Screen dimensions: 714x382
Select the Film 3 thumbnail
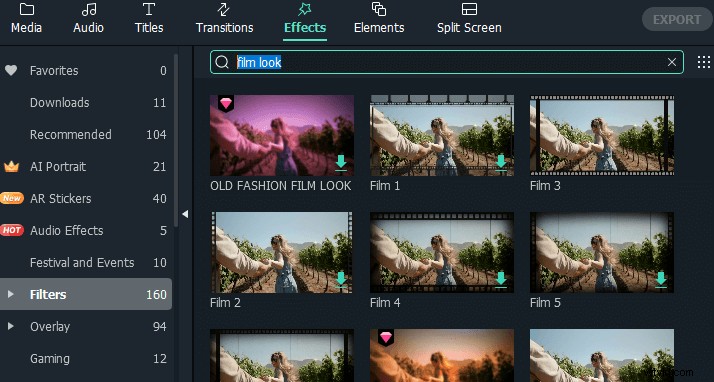coord(602,135)
